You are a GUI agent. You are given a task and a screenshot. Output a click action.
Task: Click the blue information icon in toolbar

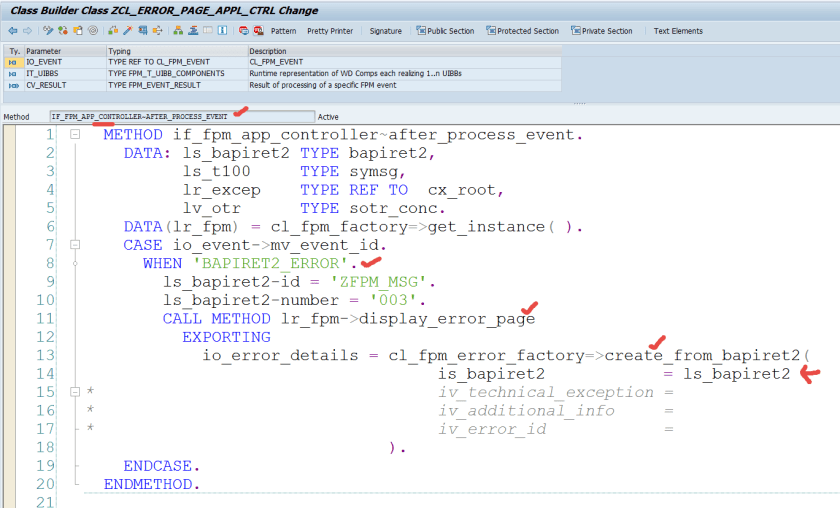220,31
